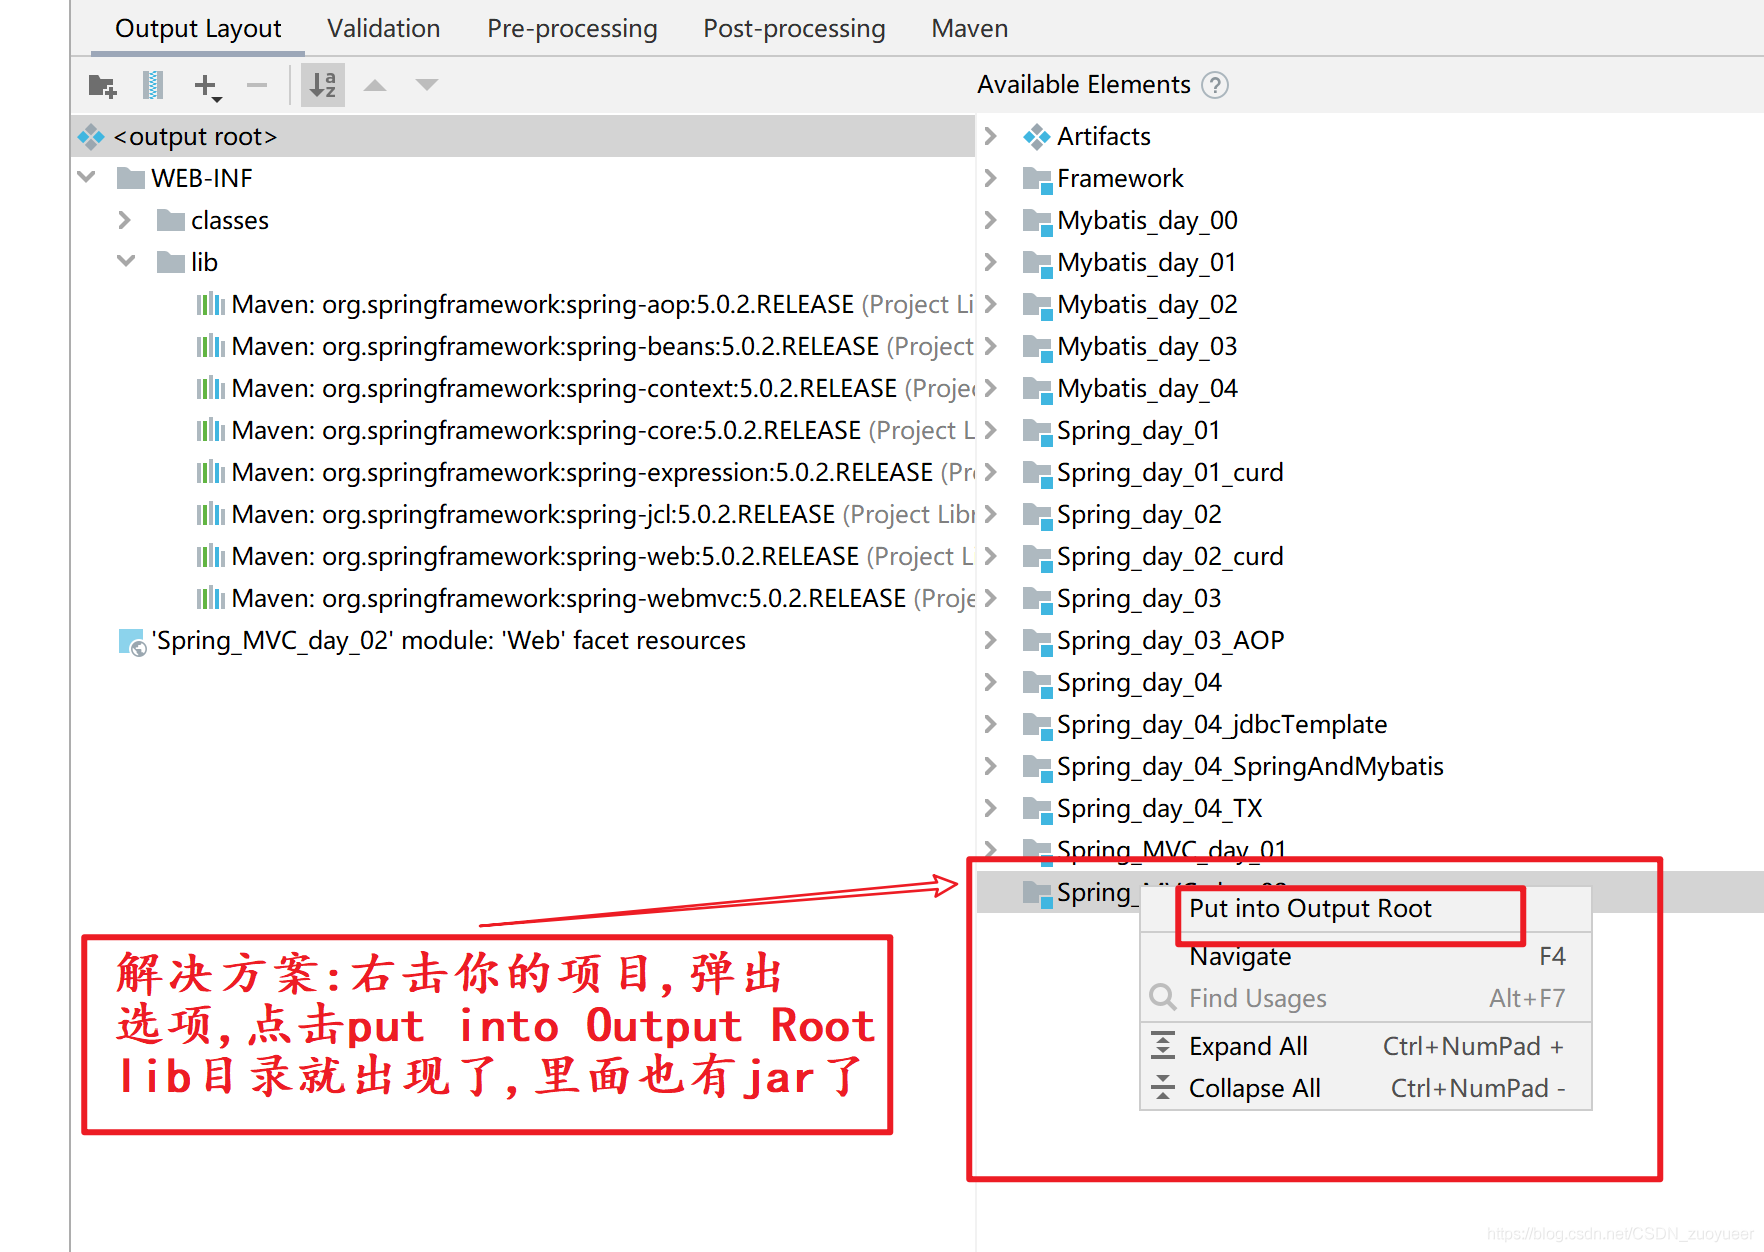Select Mybatis_day_02 in Available Elements
This screenshot has height=1252, width=1764.
coord(1147,305)
